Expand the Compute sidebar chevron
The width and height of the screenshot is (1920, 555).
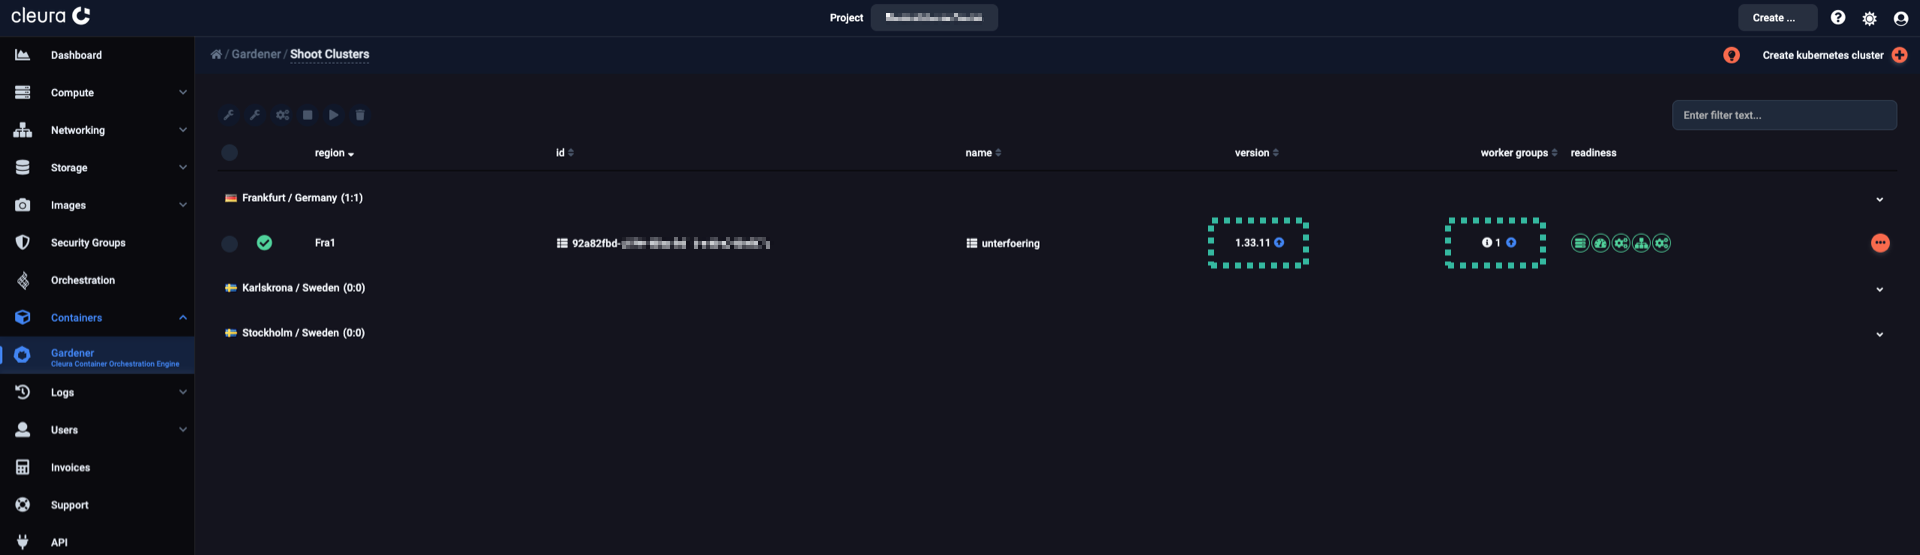(x=182, y=92)
